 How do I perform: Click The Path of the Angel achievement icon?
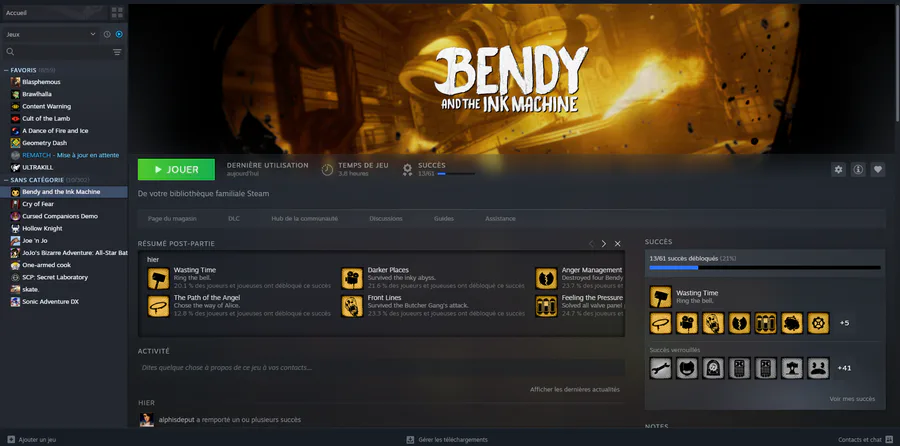(x=158, y=306)
